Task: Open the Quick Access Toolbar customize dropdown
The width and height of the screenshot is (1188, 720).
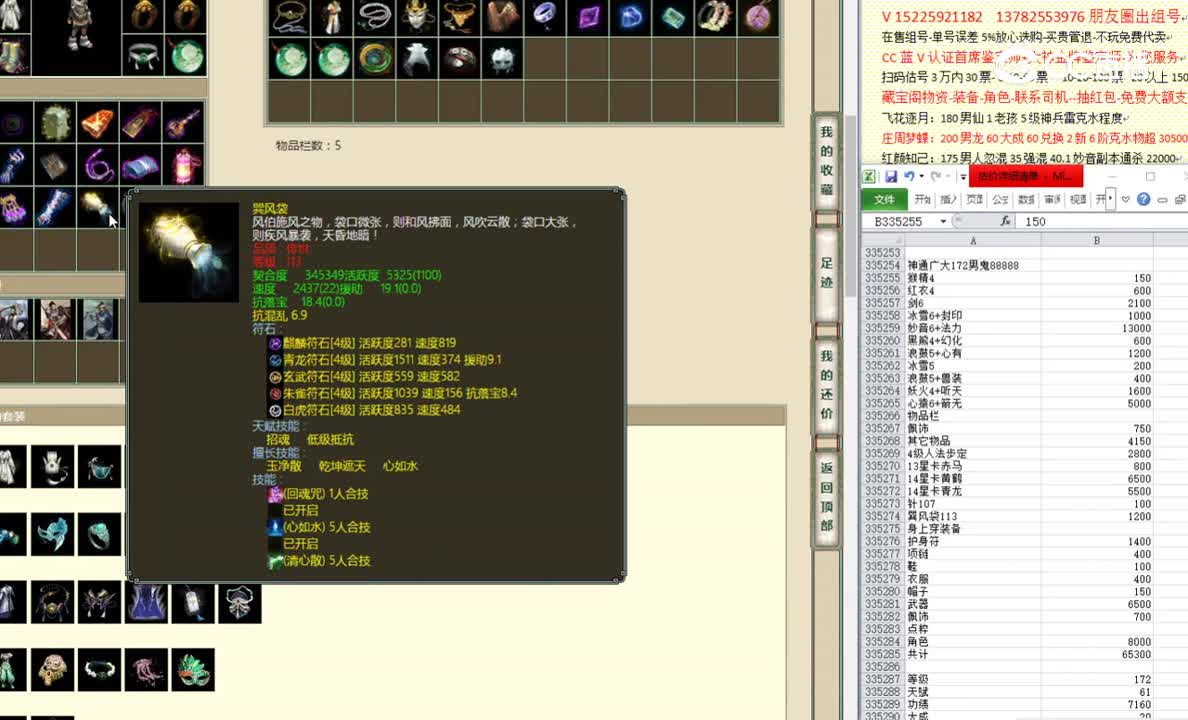Action: pos(962,176)
